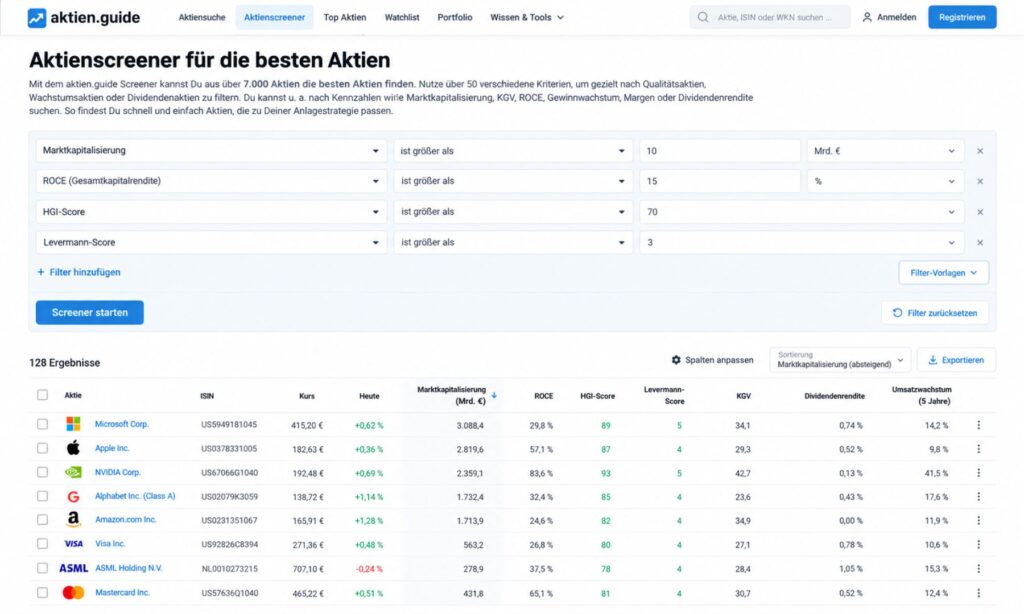Open the three-dot menu for Apple Inc.
Screen dimensions: 1024x614
(x=978, y=449)
